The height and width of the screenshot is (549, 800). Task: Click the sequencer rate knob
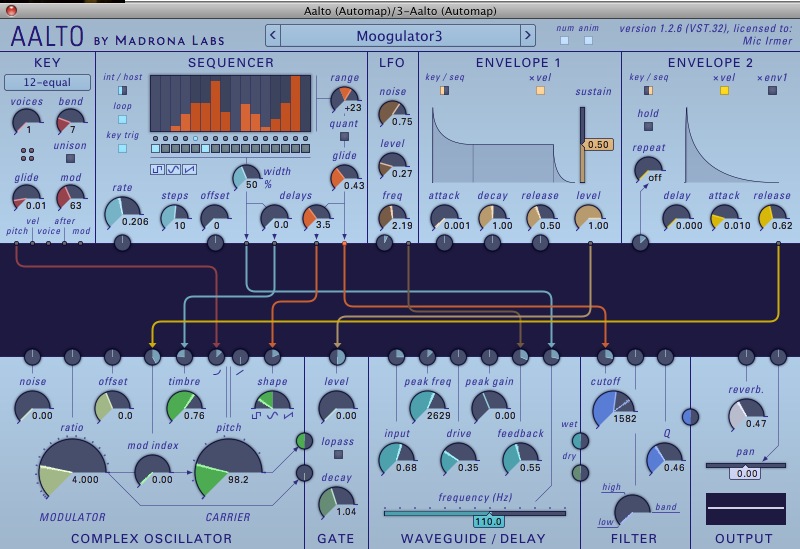click(x=121, y=212)
